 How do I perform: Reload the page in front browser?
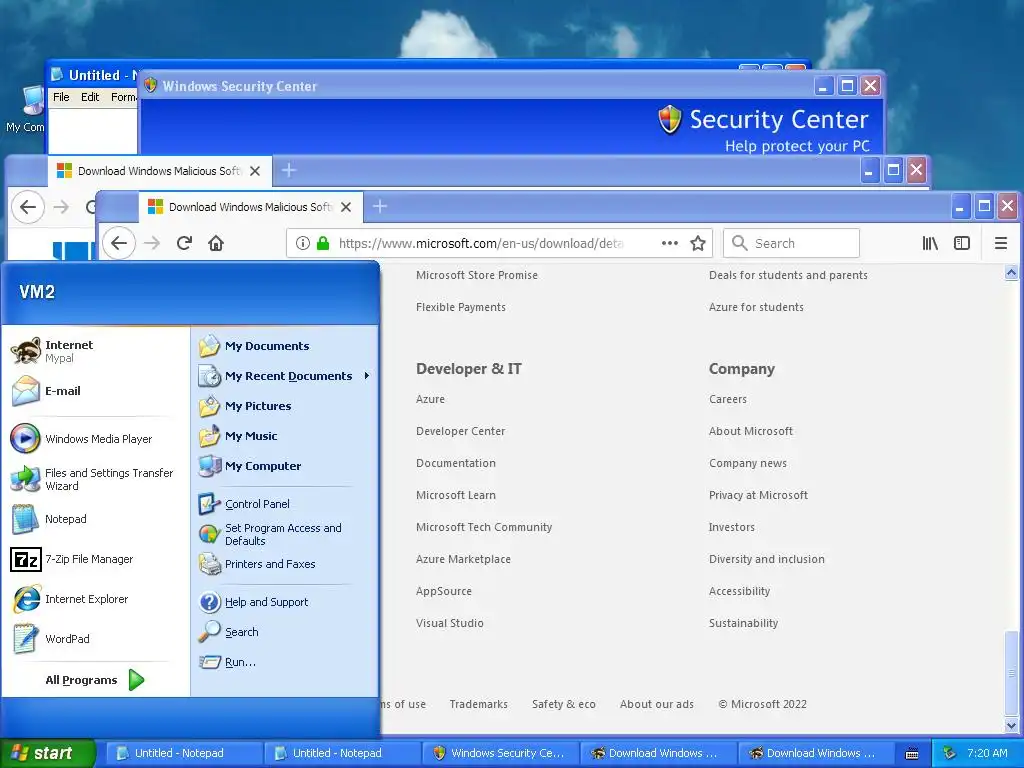tap(184, 244)
